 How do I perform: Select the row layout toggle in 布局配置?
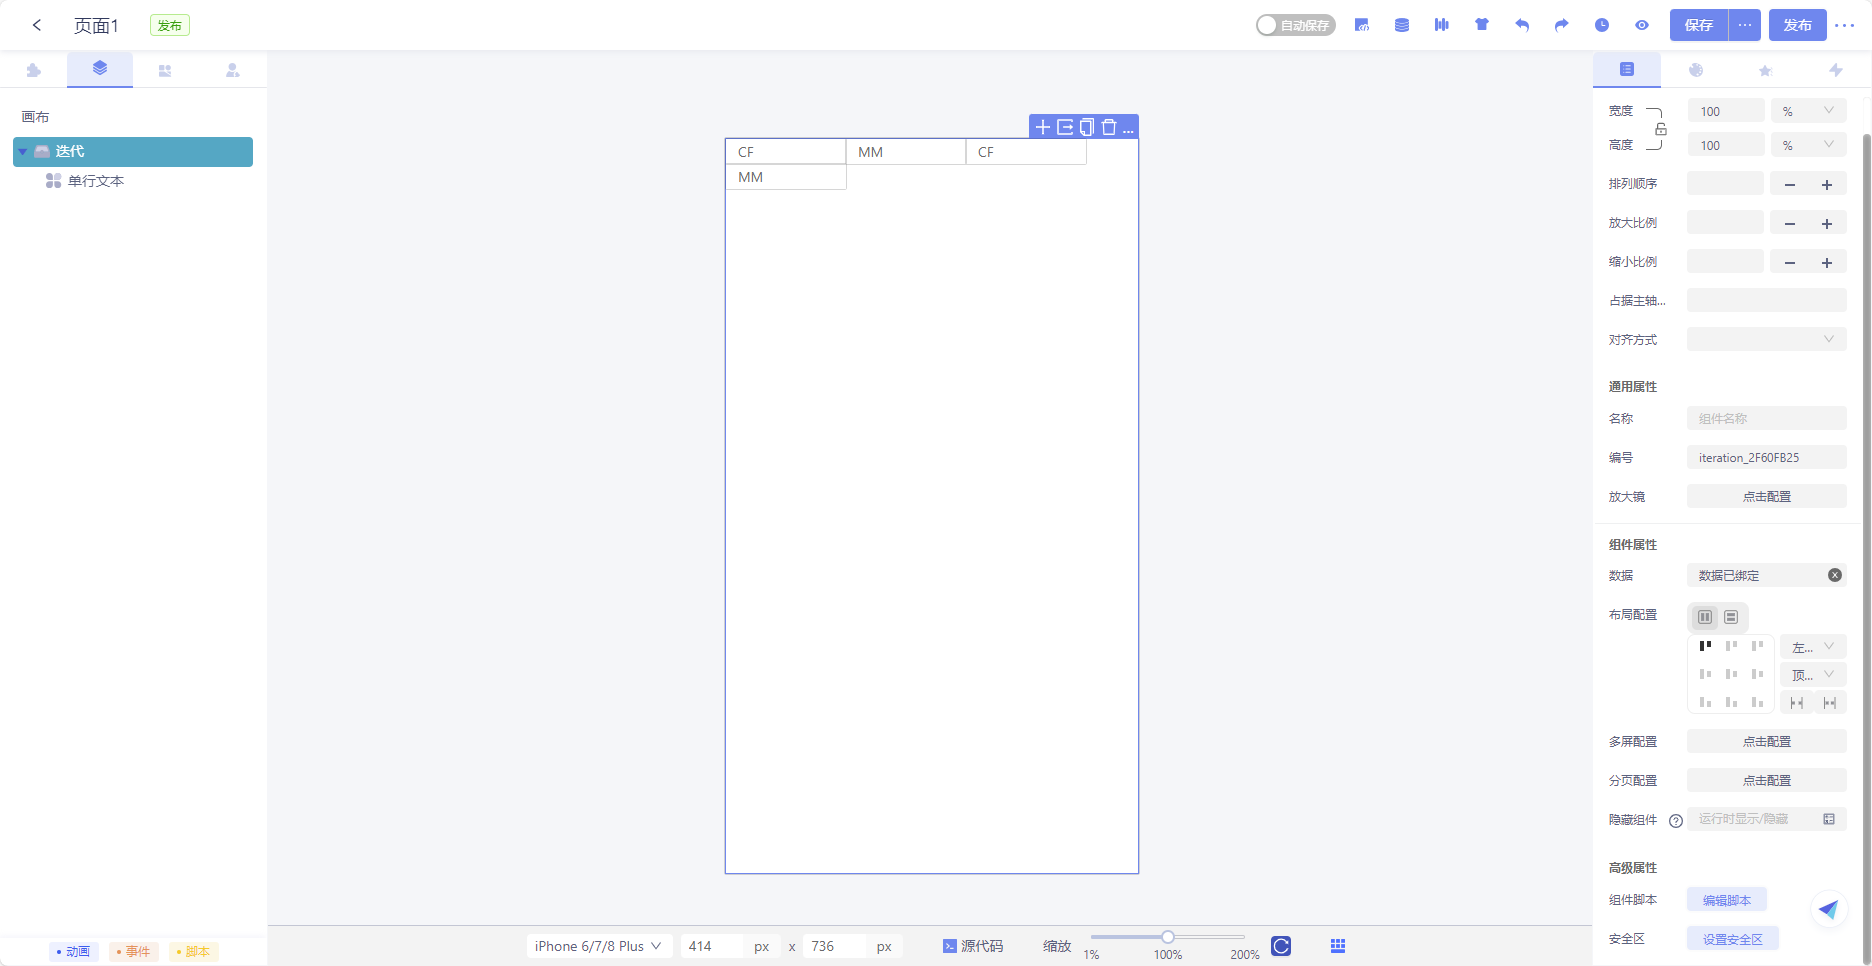[x=1731, y=617]
